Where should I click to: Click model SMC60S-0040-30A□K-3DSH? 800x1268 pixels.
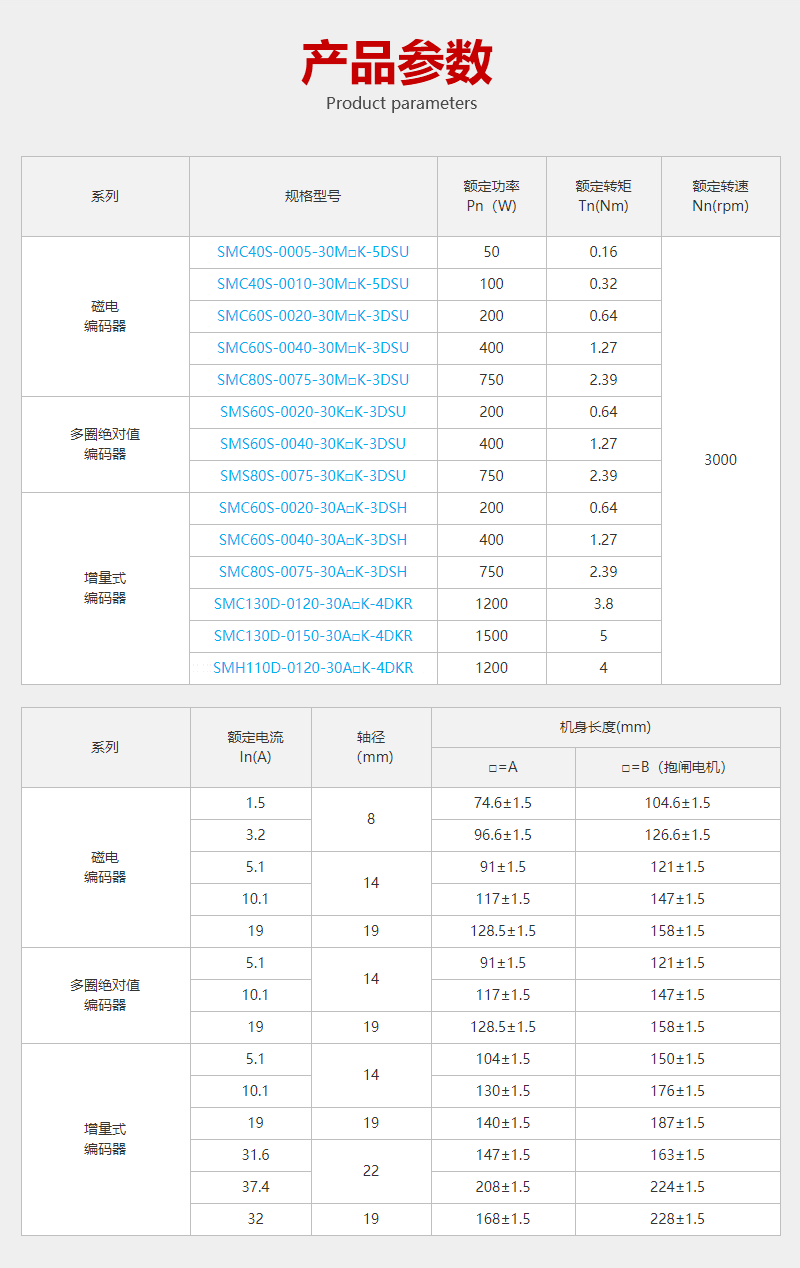pyautogui.click(x=313, y=540)
